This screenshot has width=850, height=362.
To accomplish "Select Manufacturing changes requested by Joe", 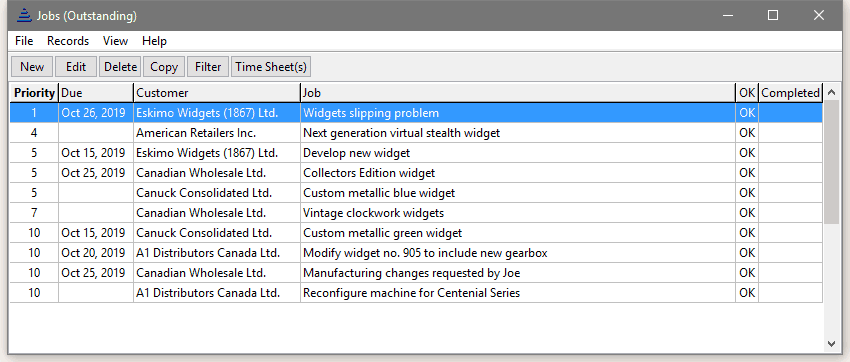I will click(416, 273).
